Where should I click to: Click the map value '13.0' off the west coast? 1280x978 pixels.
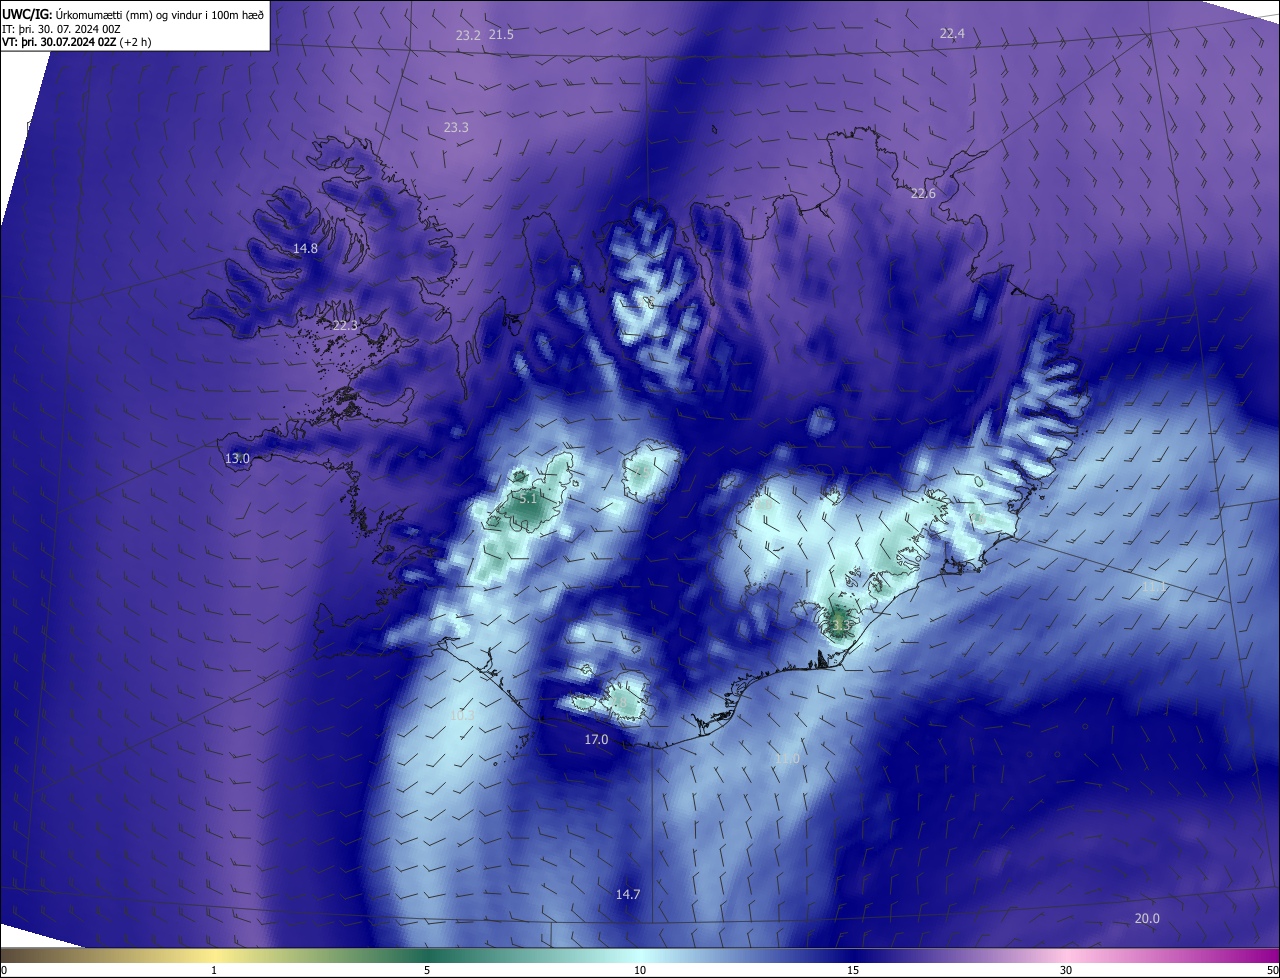237,459
